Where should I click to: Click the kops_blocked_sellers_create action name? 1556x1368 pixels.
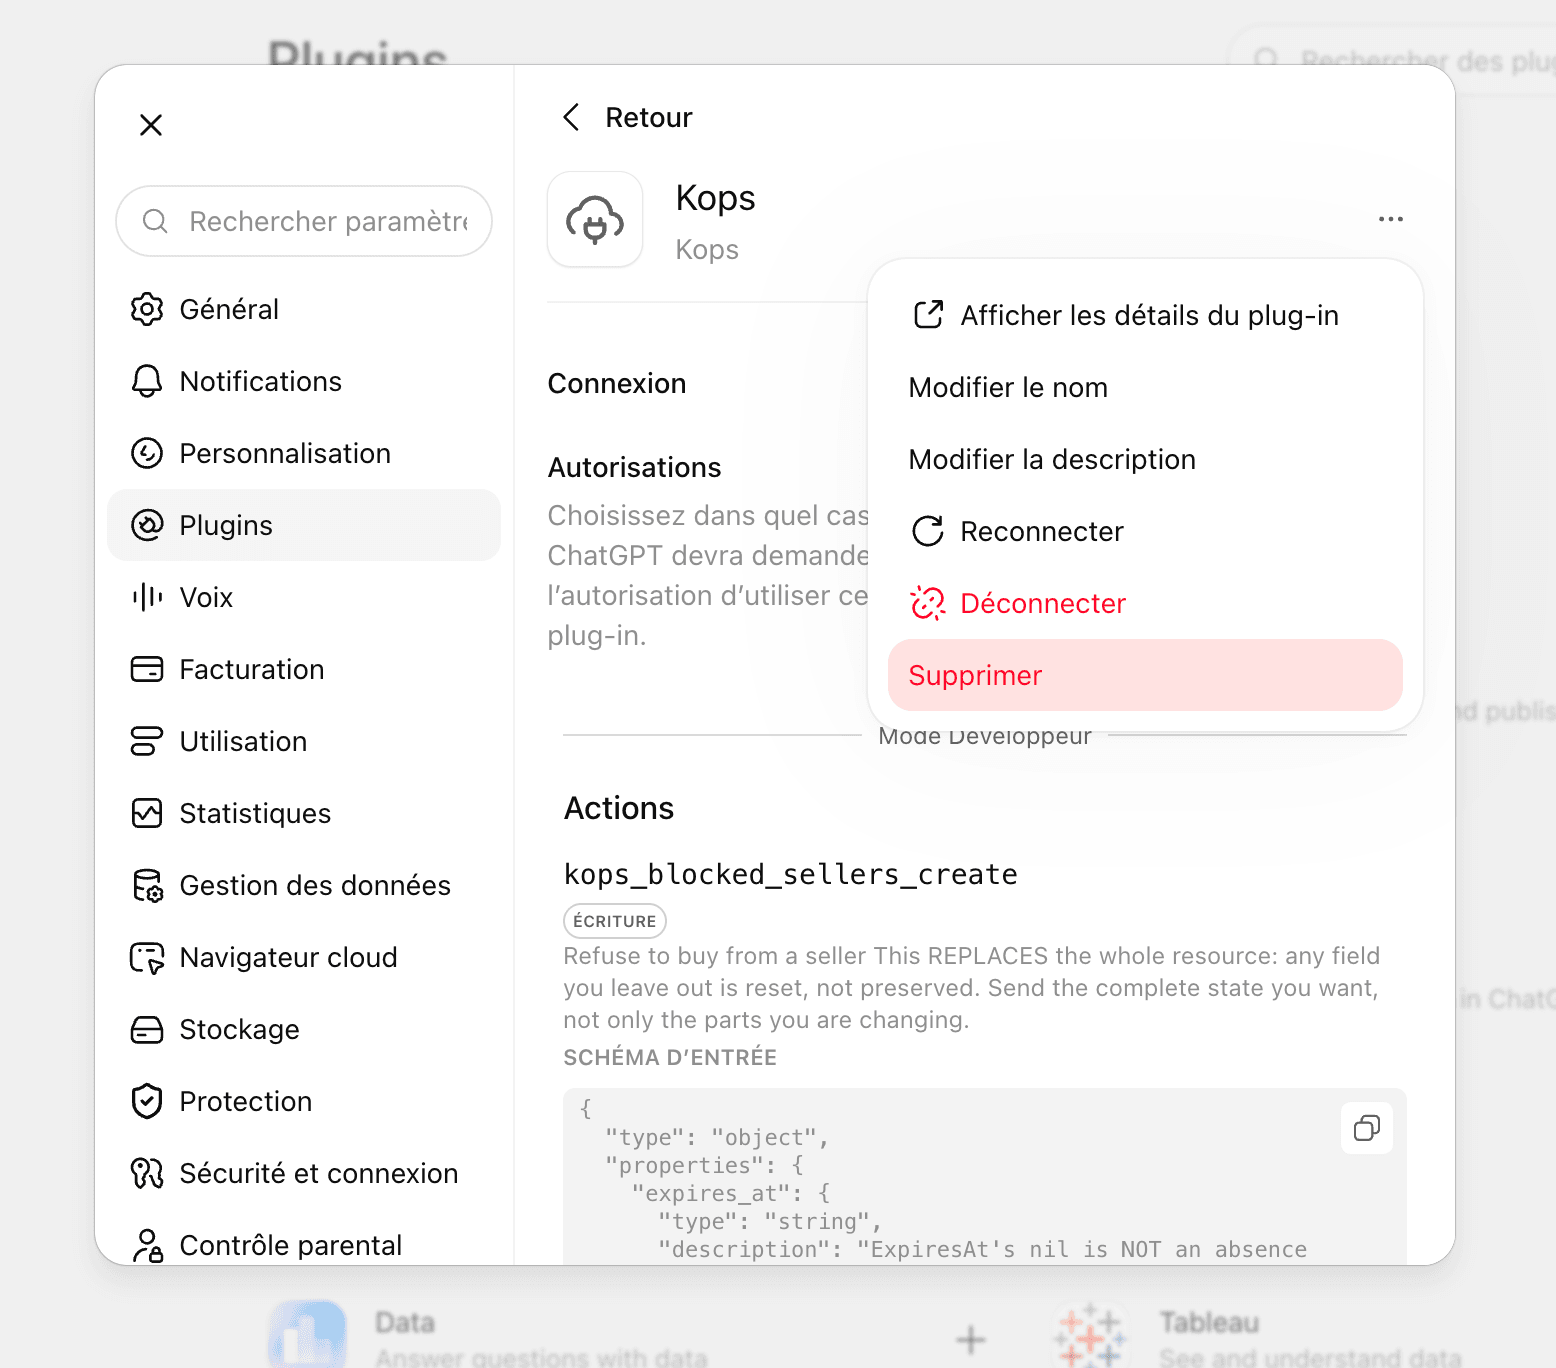tap(791, 874)
